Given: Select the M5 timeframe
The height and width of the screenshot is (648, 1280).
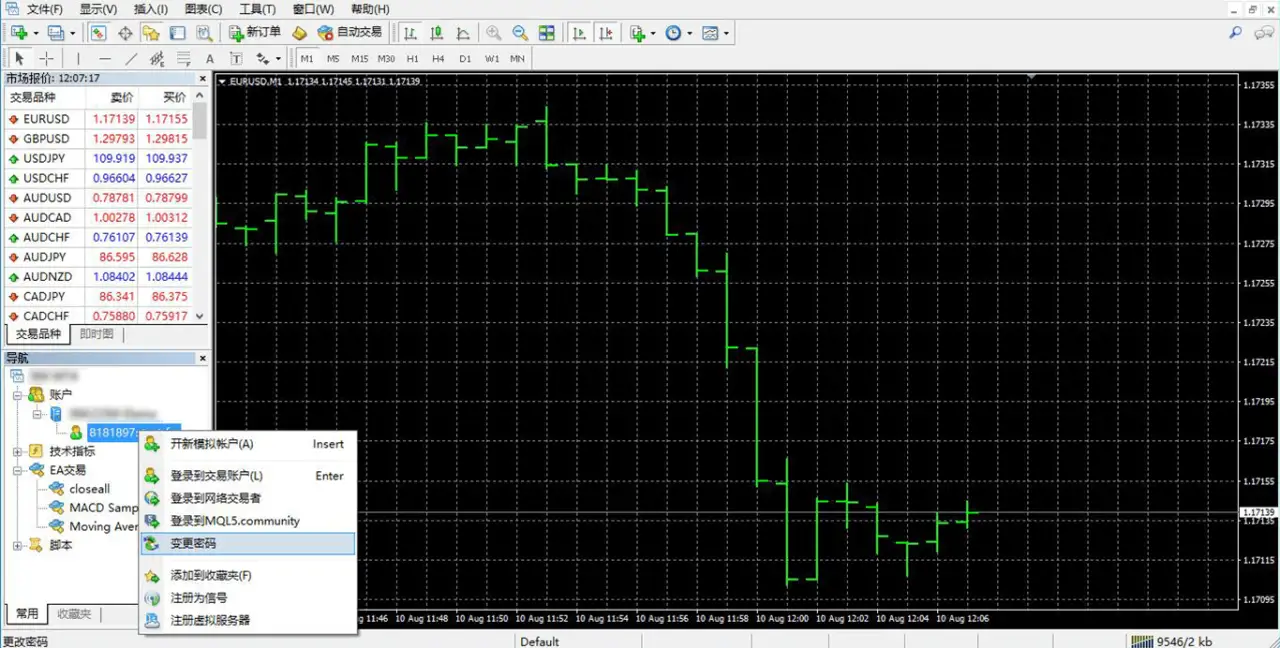Looking at the screenshot, I should pyautogui.click(x=333, y=59).
